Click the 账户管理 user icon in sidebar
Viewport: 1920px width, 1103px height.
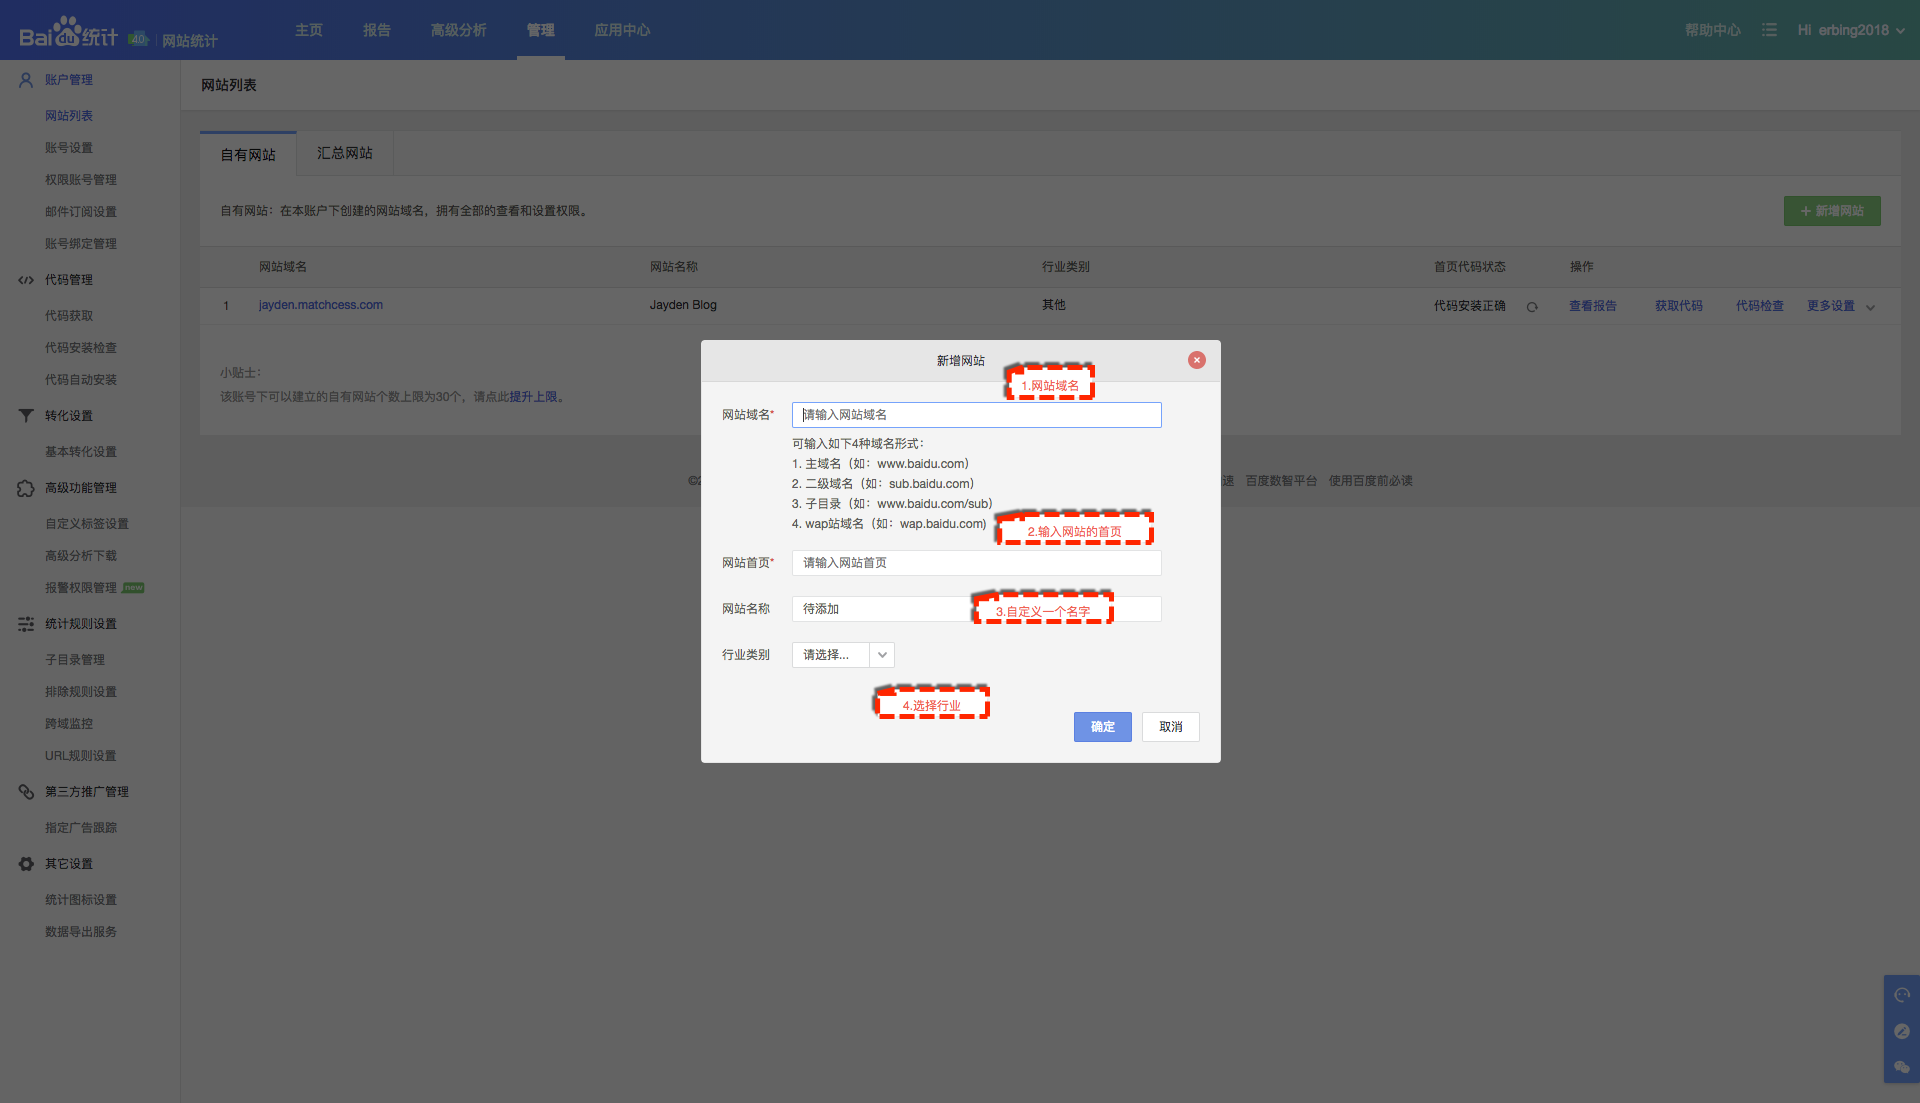(x=26, y=80)
